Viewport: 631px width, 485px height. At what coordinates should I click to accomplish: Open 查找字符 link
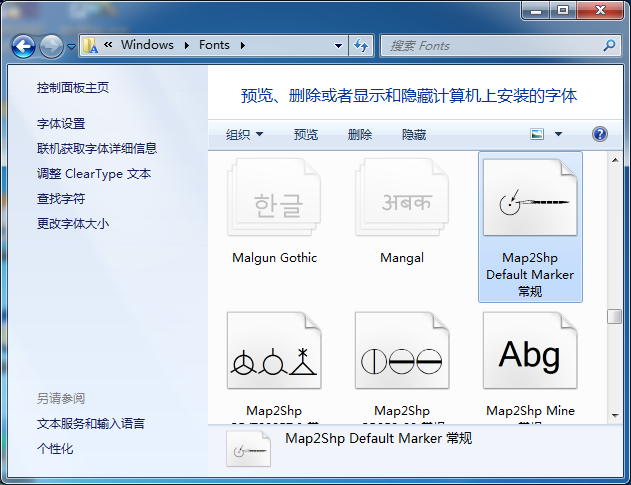61,199
